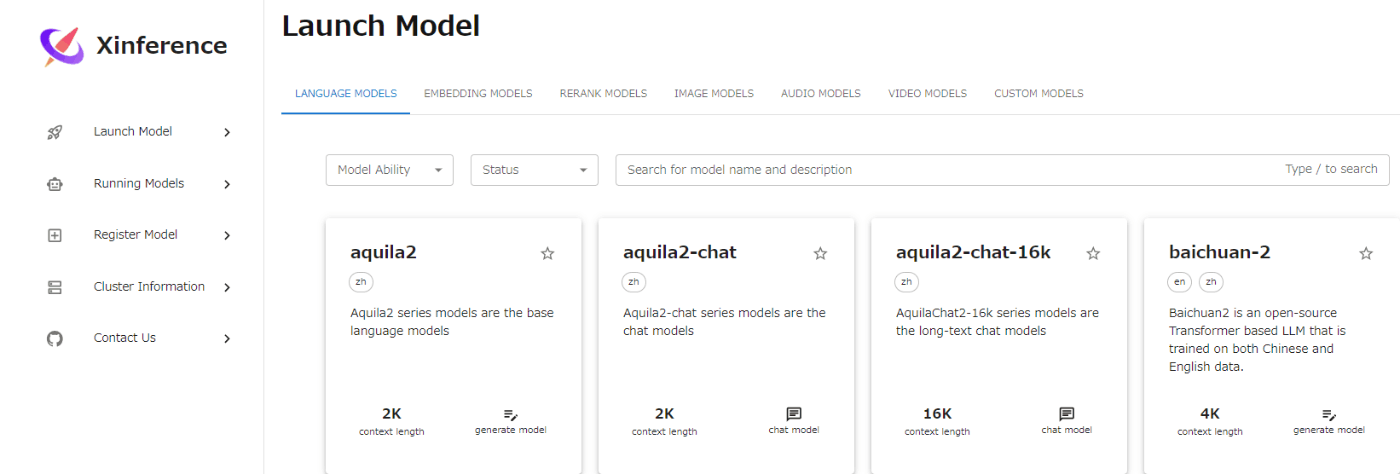
Task: Click the 16K context length value
Action: pyautogui.click(x=937, y=414)
